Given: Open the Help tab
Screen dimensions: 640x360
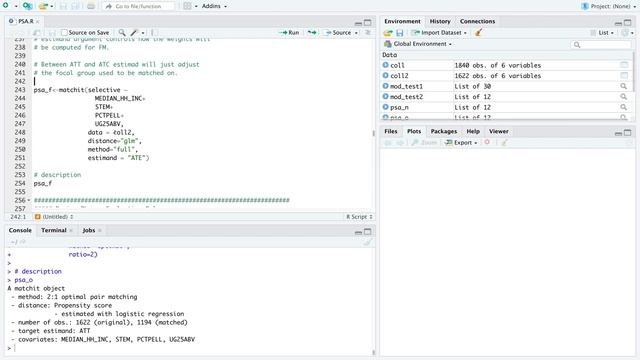Looking at the screenshot, I should coord(473,131).
